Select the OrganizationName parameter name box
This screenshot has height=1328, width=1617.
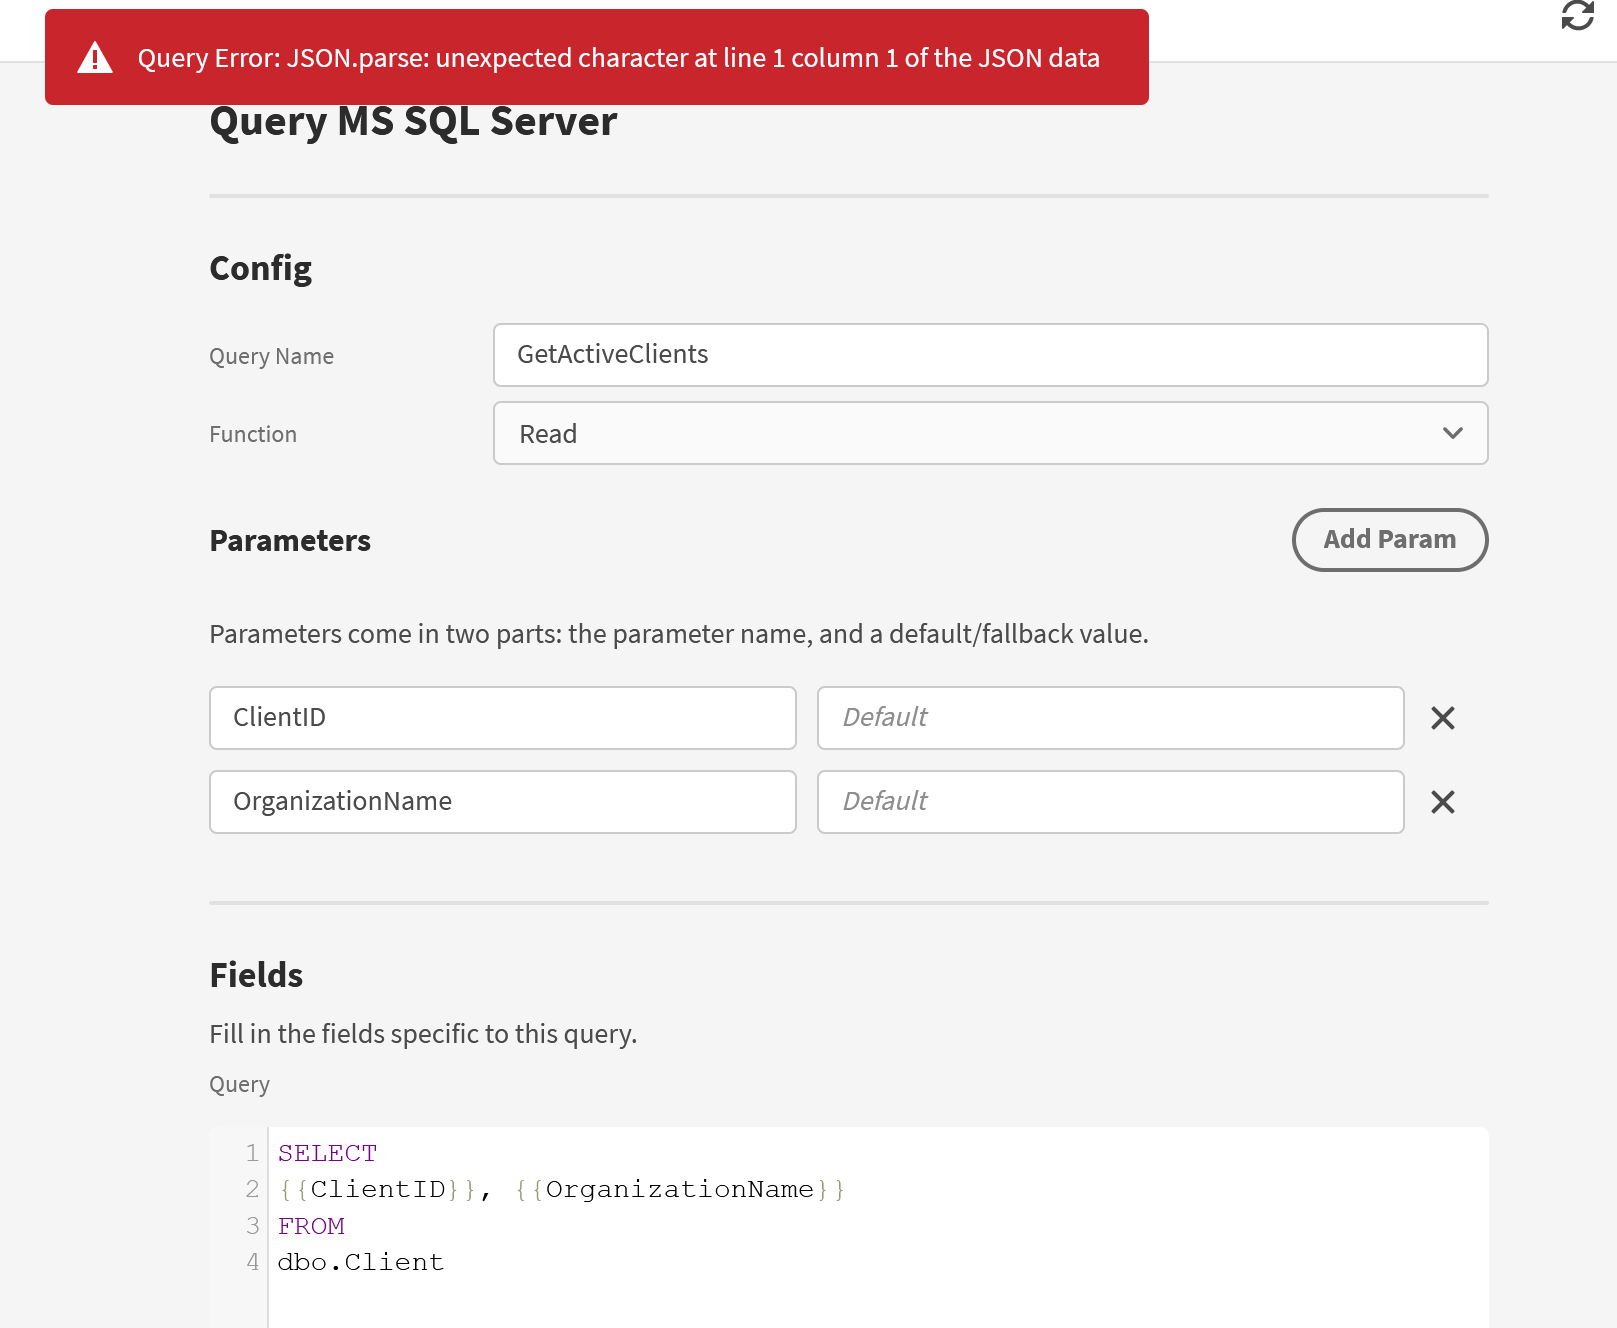tap(502, 801)
